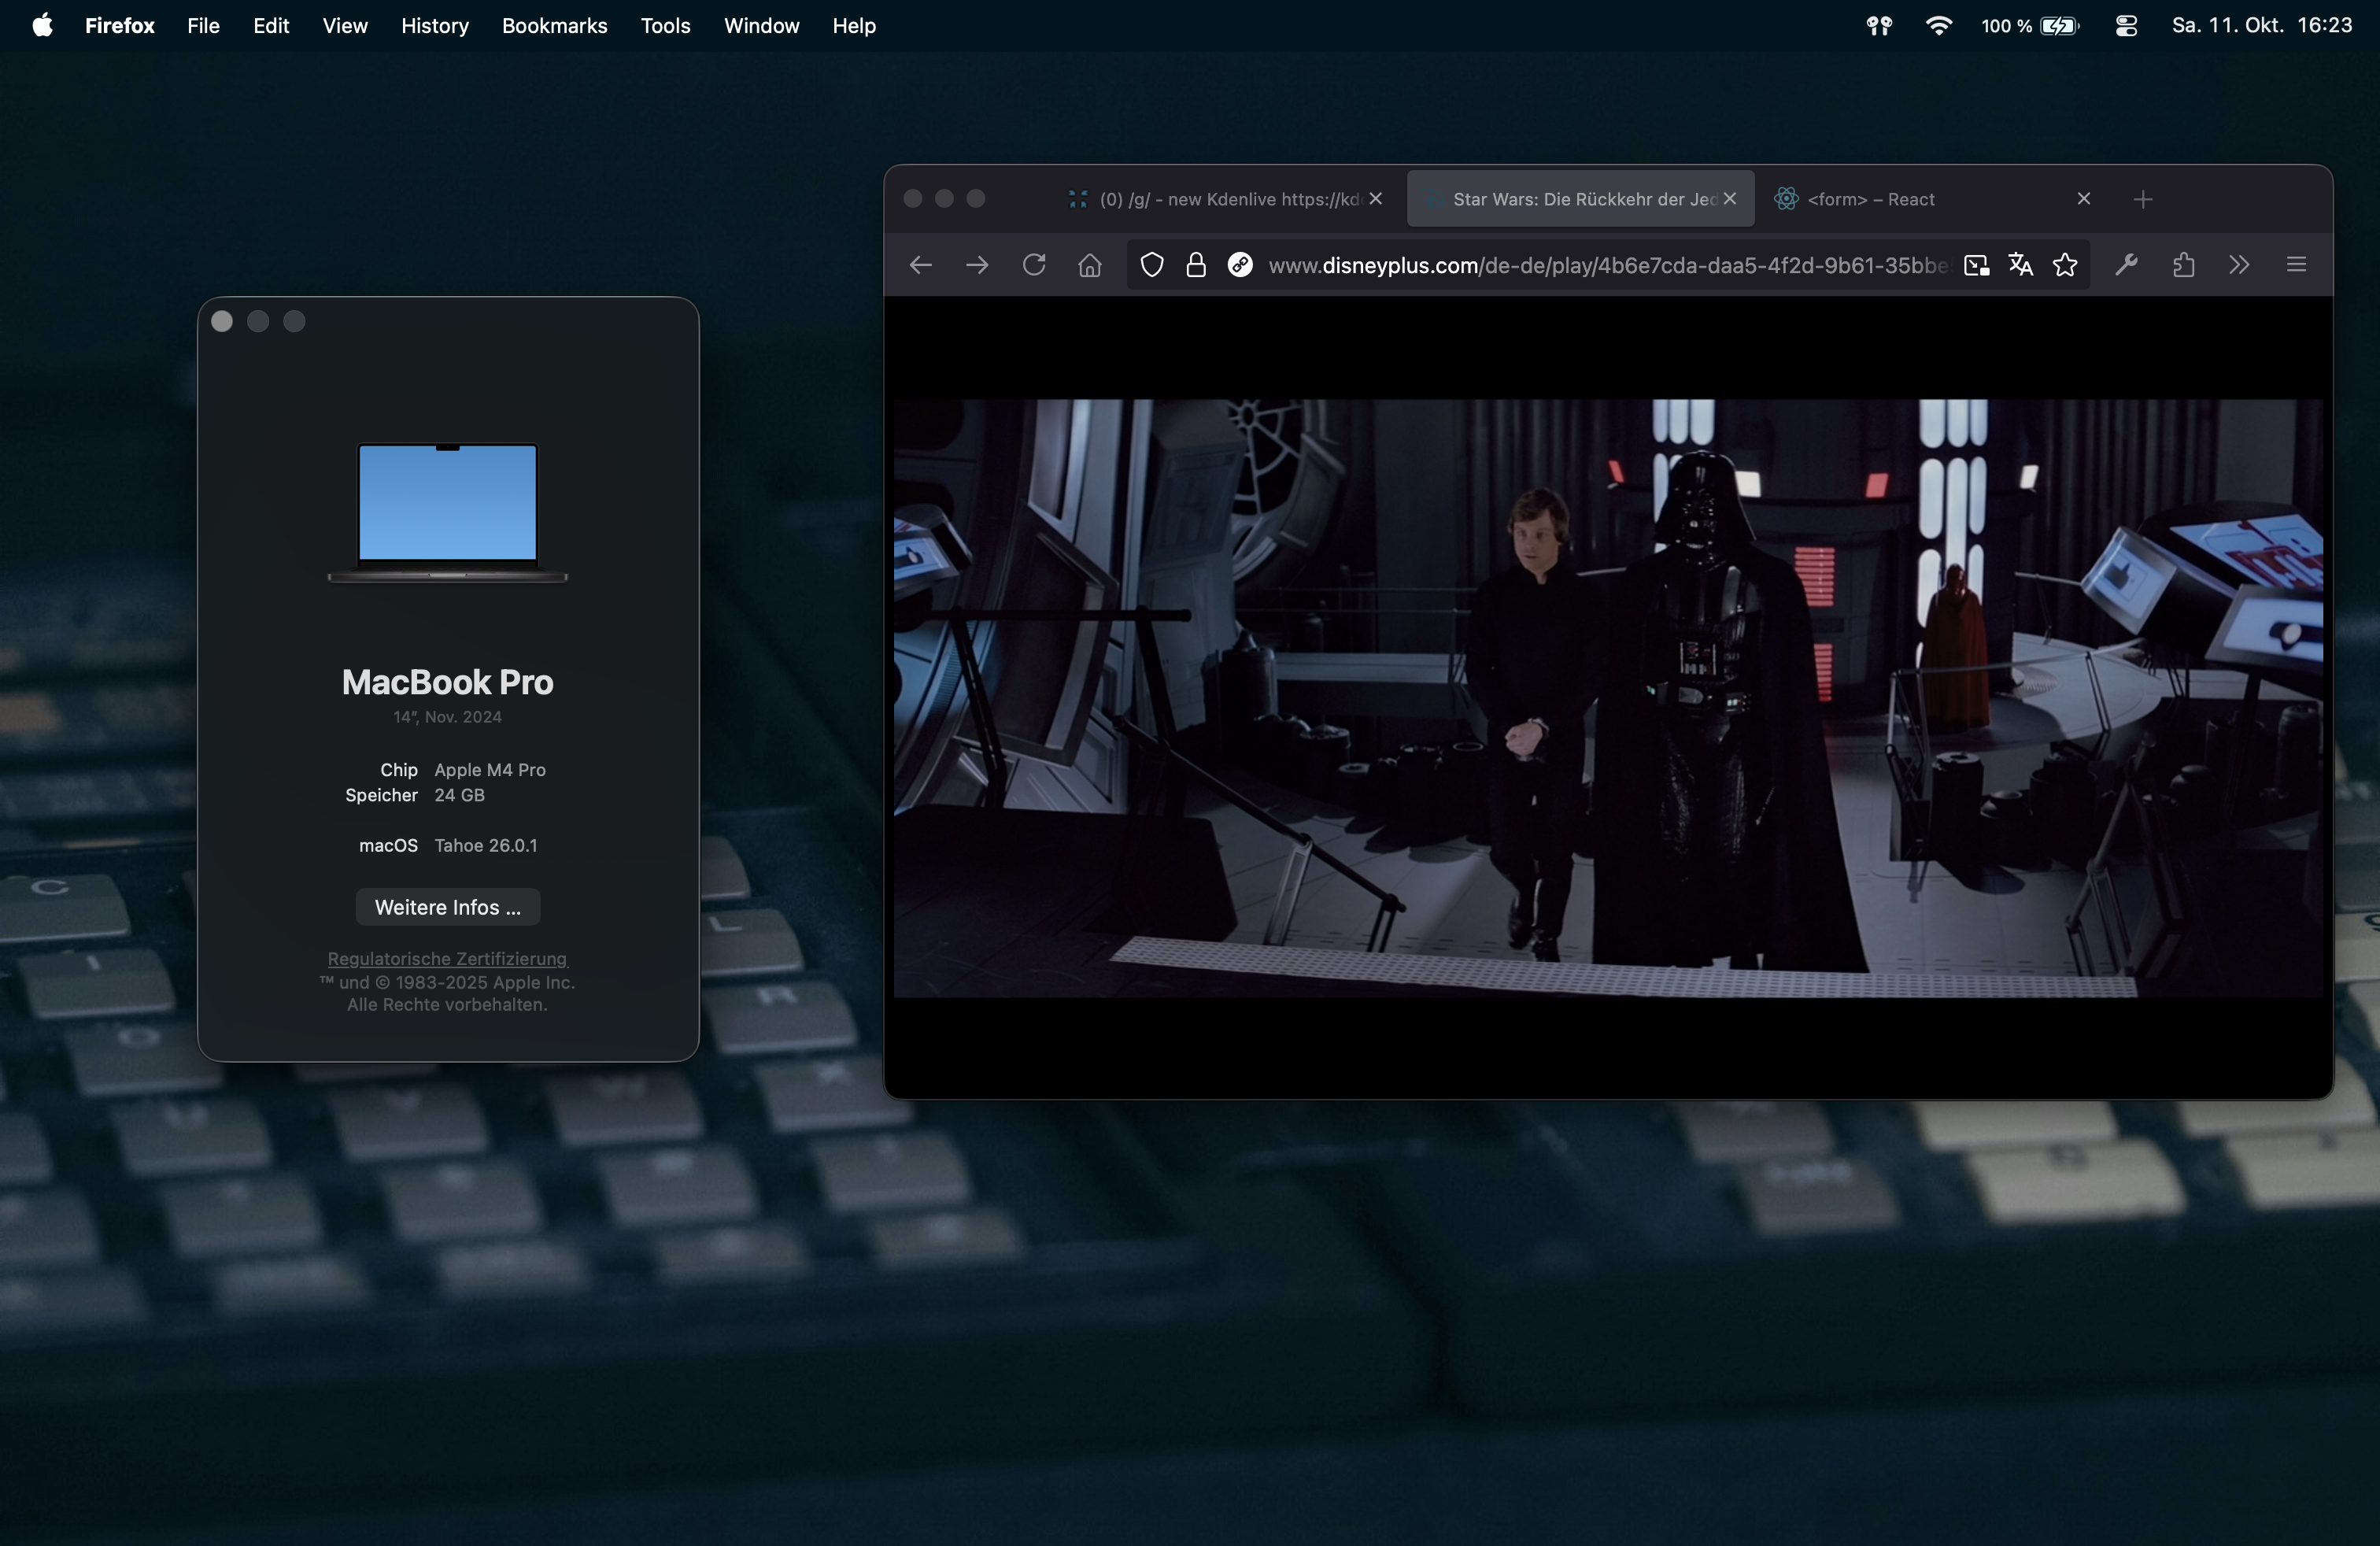This screenshot has width=2380, height=1546.
Task: Click the site security padlock icon
Action: pos(1196,265)
